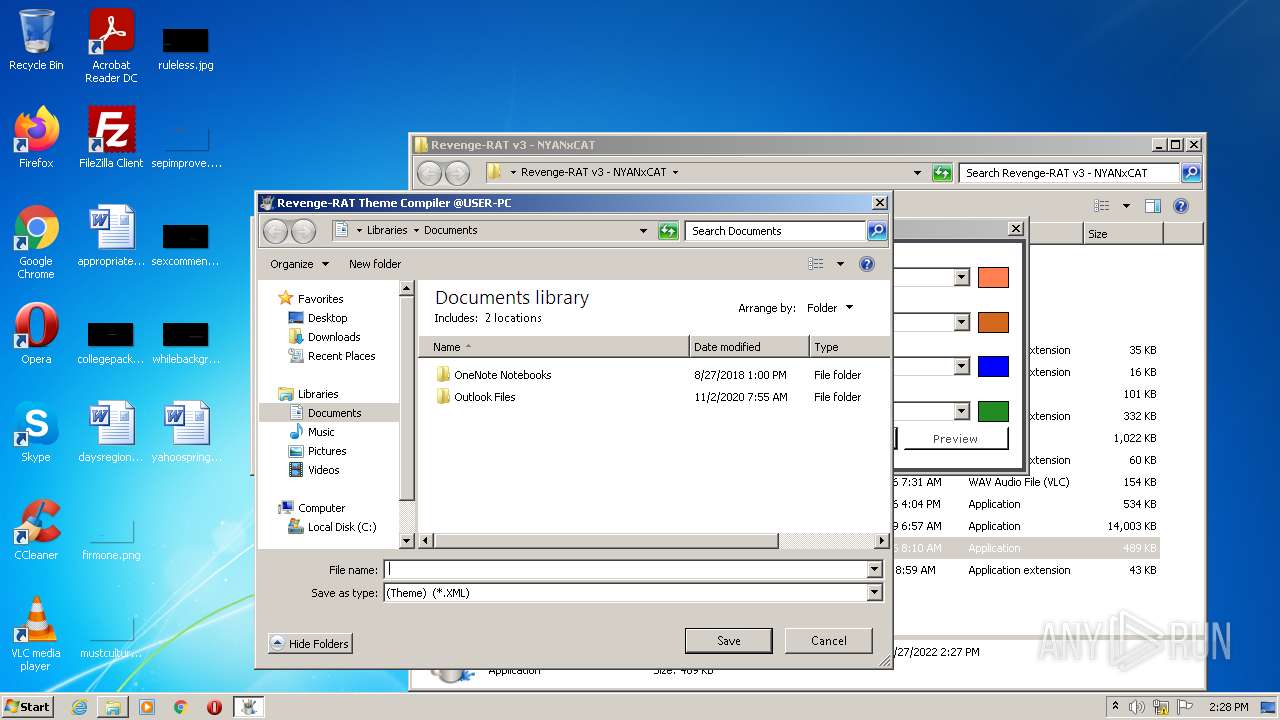Open VLC media player desktop shortcut
The width and height of the screenshot is (1280, 720).
(36, 634)
